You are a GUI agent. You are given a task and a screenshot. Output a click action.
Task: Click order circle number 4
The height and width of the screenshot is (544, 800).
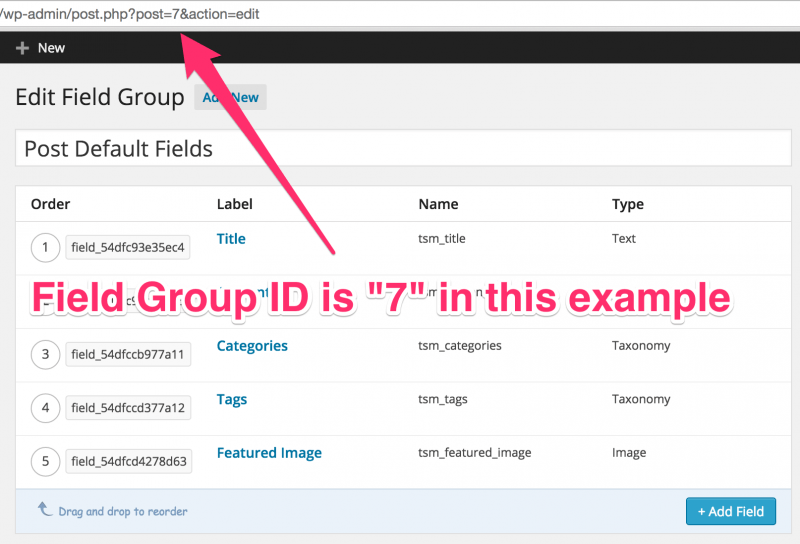coord(45,408)
